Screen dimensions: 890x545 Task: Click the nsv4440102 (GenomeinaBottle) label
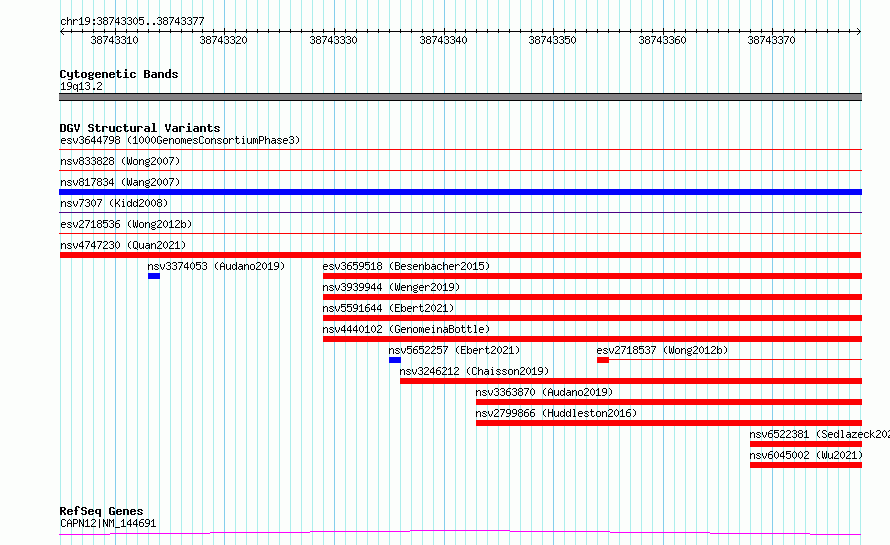tap(406, 329)
